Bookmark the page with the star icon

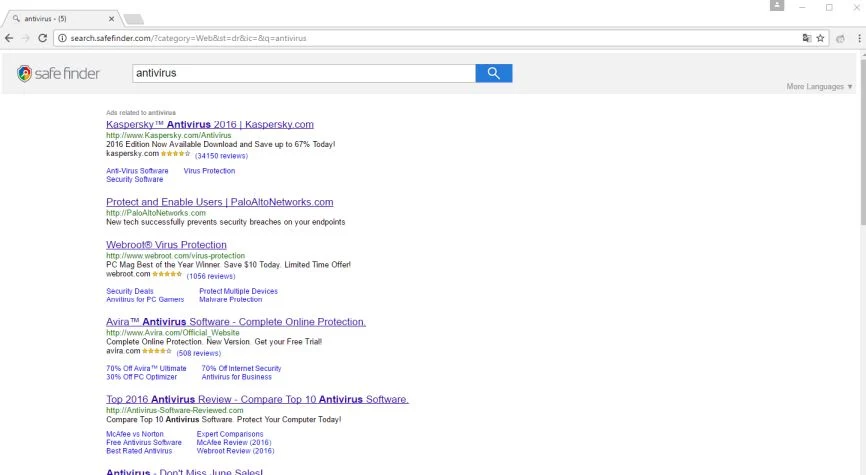pos(820,38)
